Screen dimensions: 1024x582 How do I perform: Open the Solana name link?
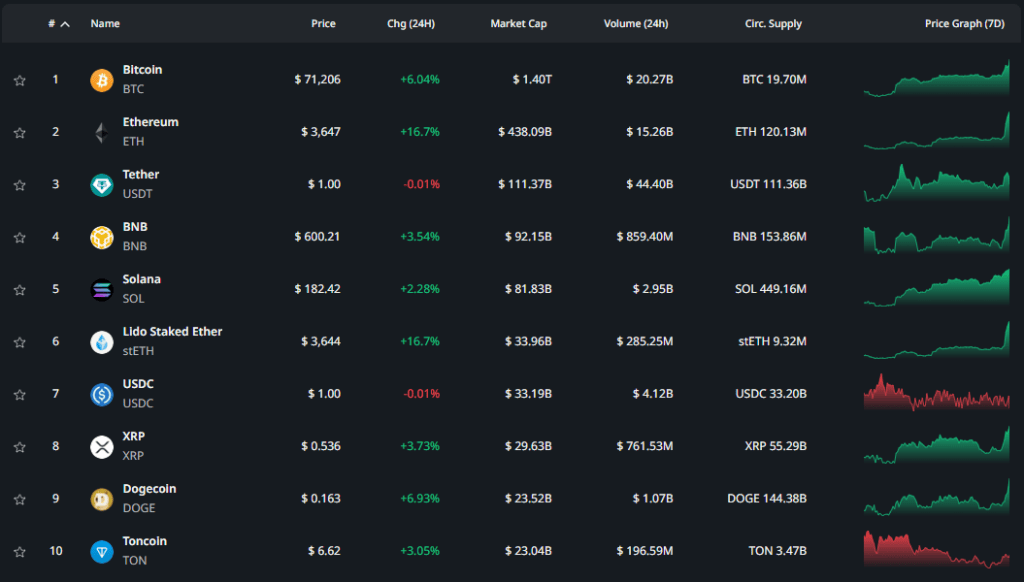click(x=141, y=279)
